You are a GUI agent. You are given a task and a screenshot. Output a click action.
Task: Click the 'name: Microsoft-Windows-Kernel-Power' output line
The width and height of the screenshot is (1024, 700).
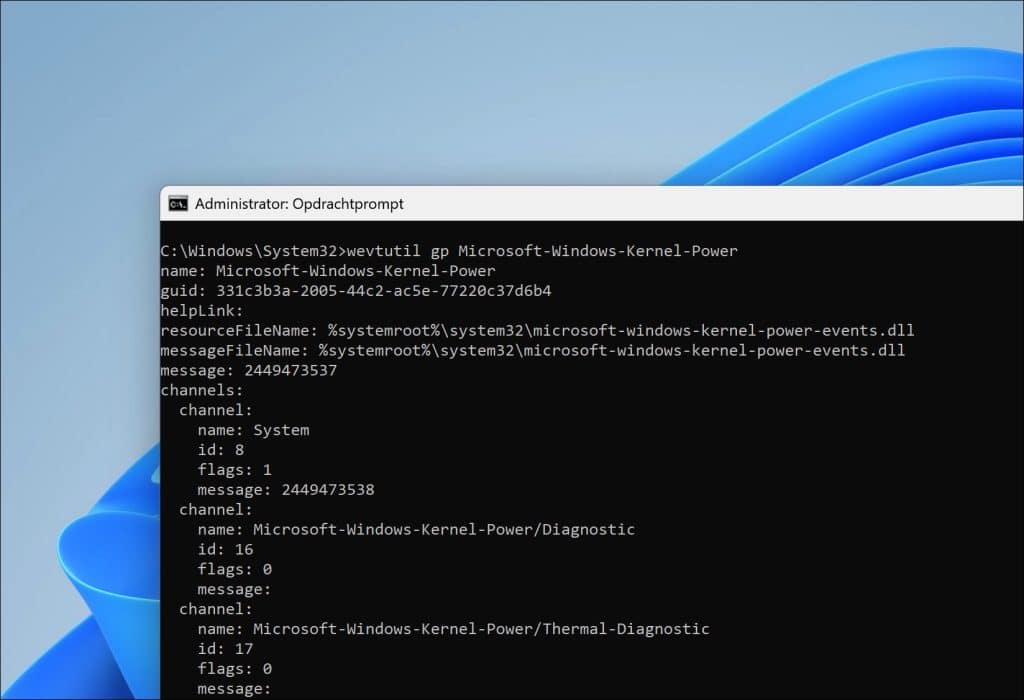(x=328, y=270)
